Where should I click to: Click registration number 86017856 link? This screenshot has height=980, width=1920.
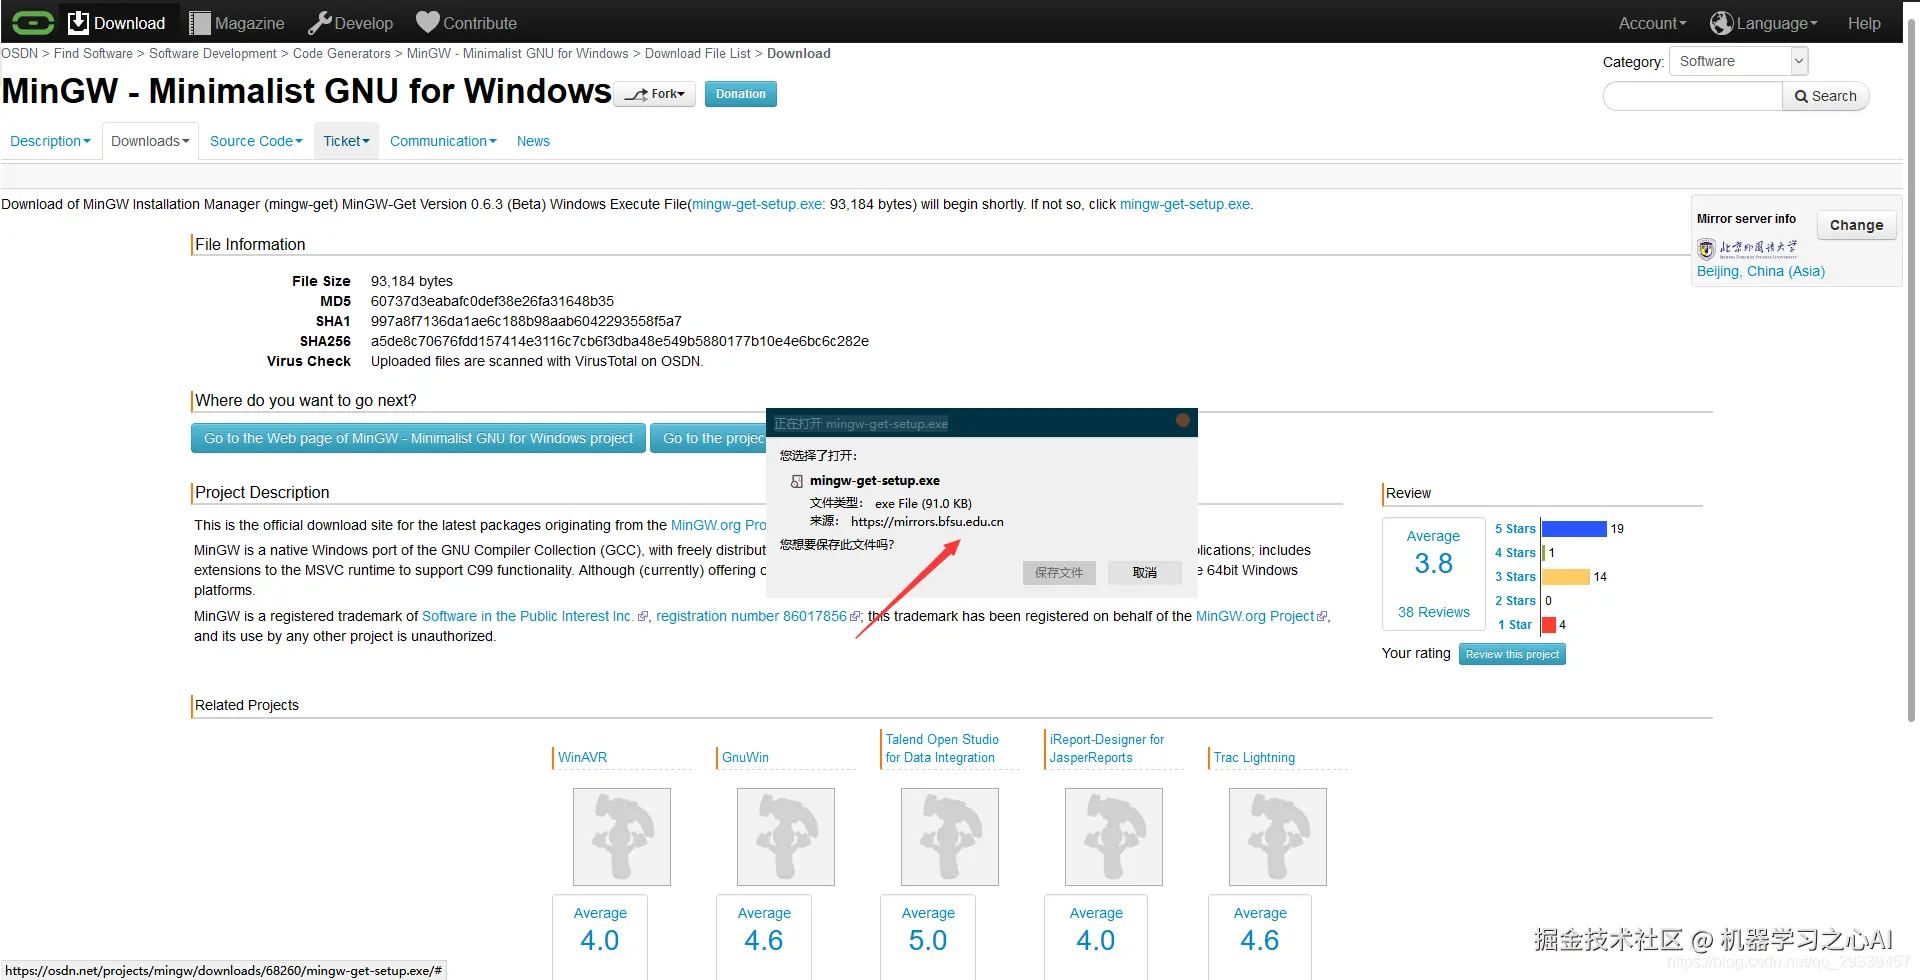point(751,616)
